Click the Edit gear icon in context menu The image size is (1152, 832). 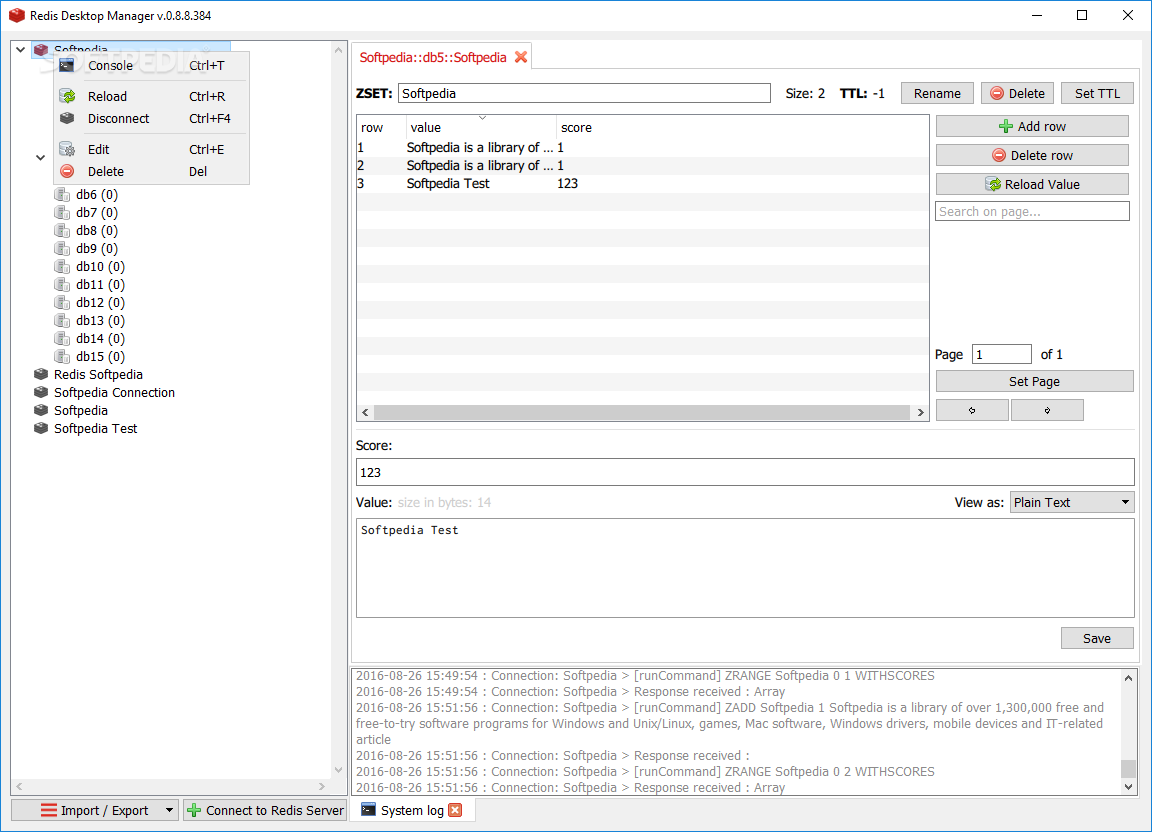(67, 149)
